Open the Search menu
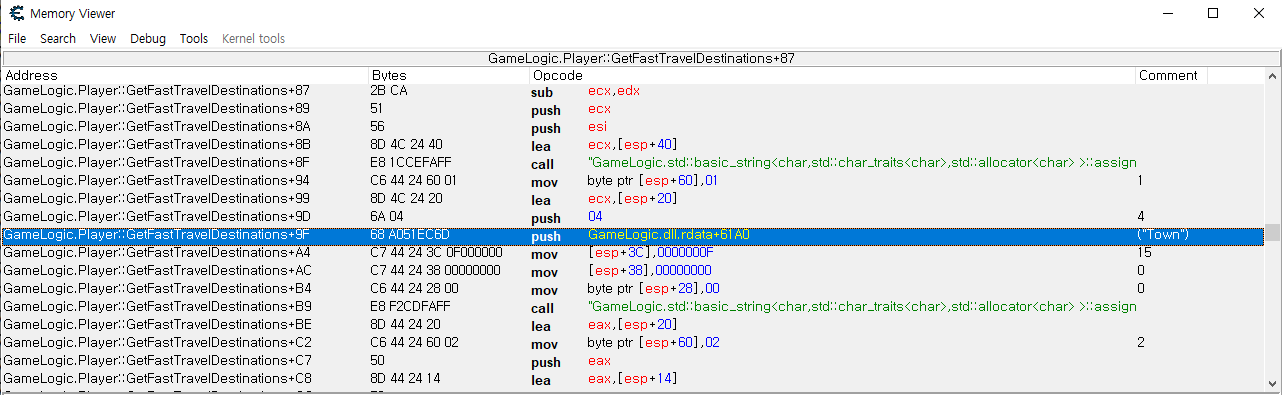The height and width of the screenshot is (395, 1282). tap(58, 38)
